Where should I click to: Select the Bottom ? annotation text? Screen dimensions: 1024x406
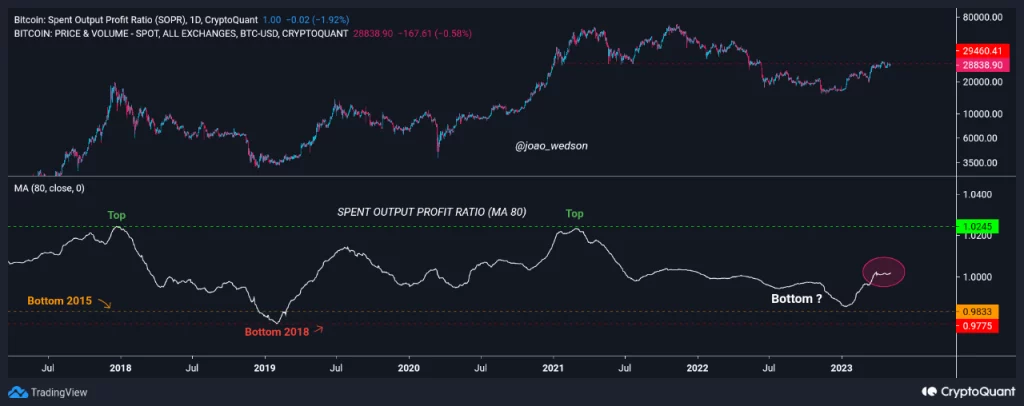tap(795, 299)
